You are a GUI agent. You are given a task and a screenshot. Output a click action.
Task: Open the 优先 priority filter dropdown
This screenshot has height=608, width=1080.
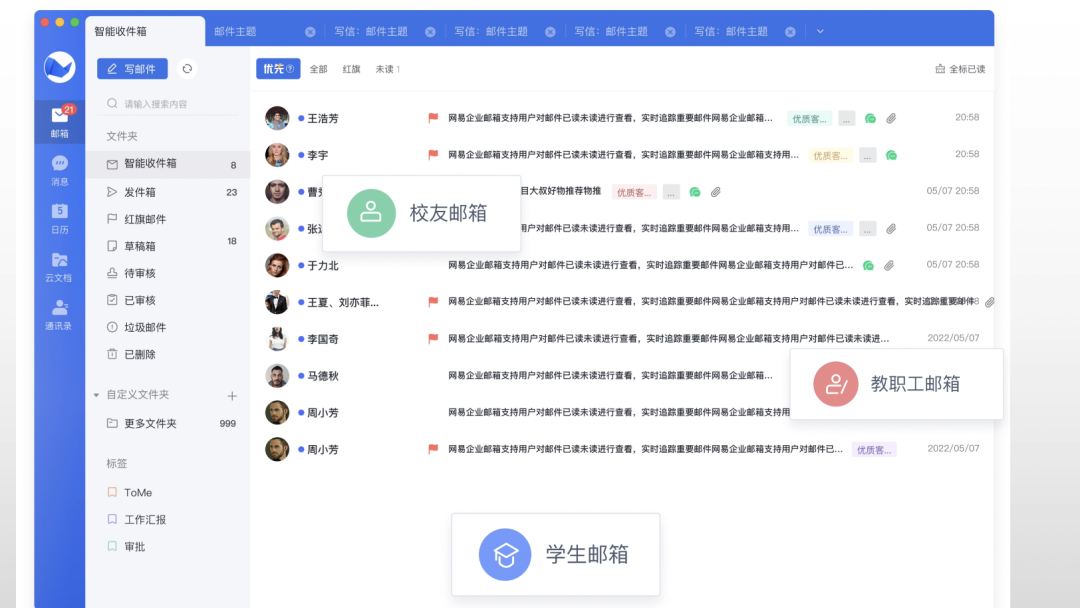(279, 69)
